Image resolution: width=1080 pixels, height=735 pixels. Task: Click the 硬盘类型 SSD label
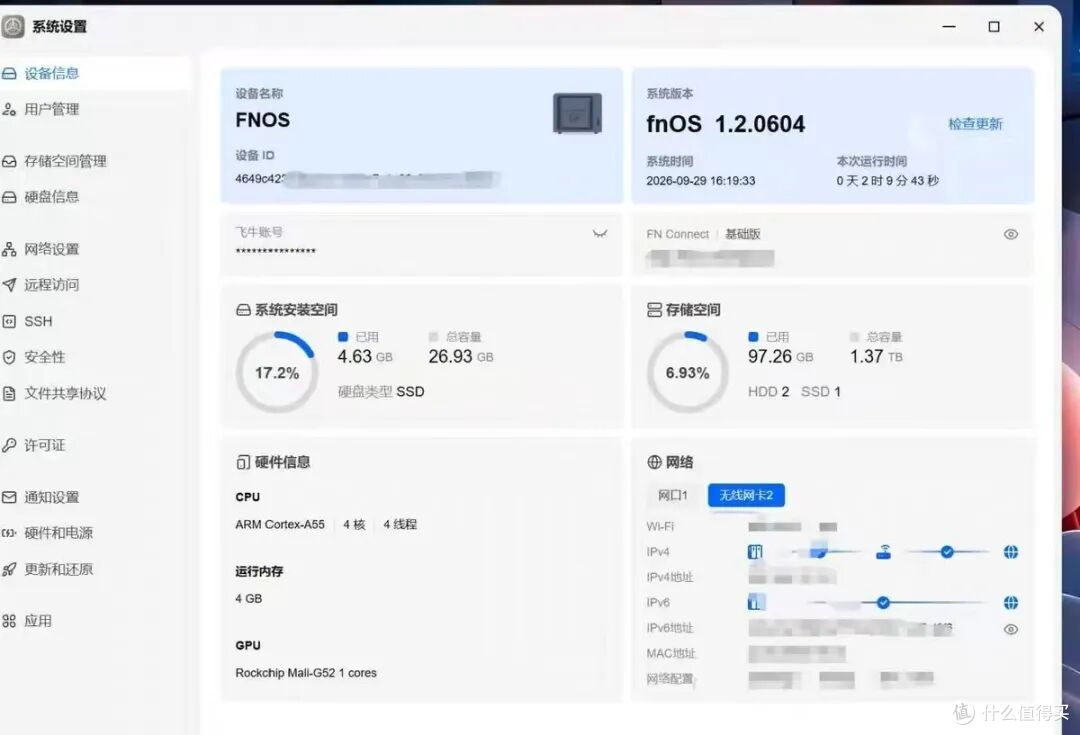[x=381, y=391]
